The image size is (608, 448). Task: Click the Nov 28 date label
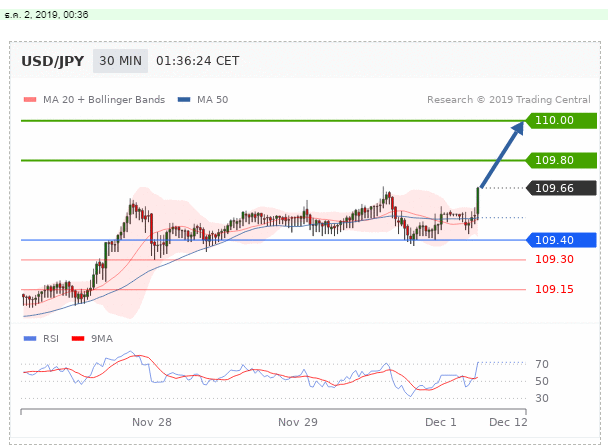pos(152,422)
